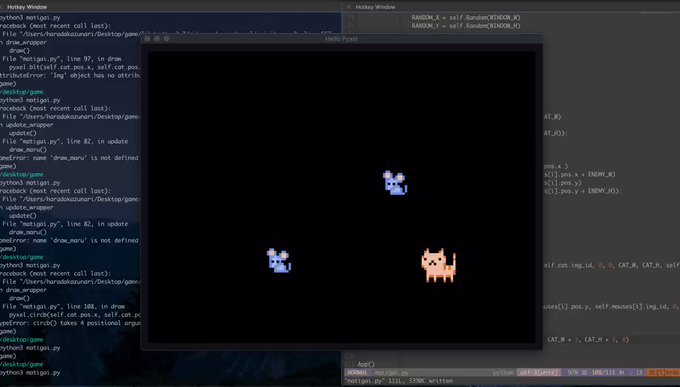Click the NORMAL mode indicator in status line
This screenshot has height=387, width=680.
[x=357, y=373]
